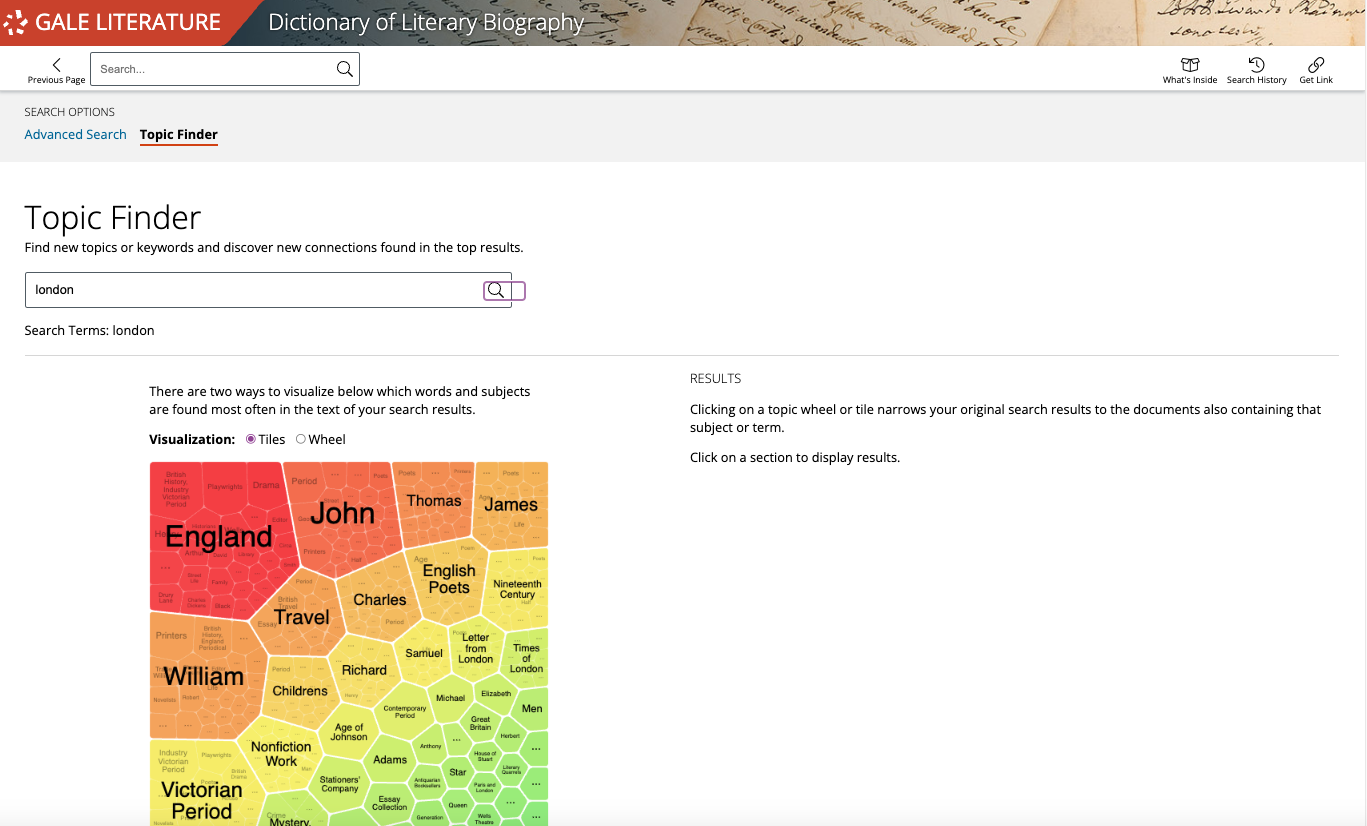Select the James topic tile
This screenshot has height=826, width=1367.
coord(511,505)
